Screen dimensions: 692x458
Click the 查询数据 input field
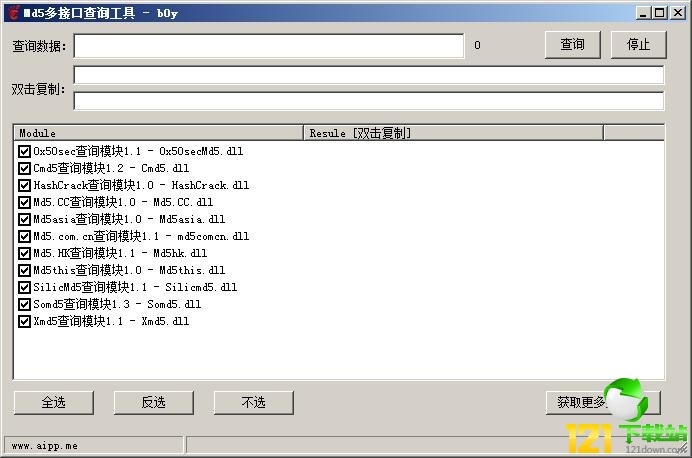click(268, 46)
